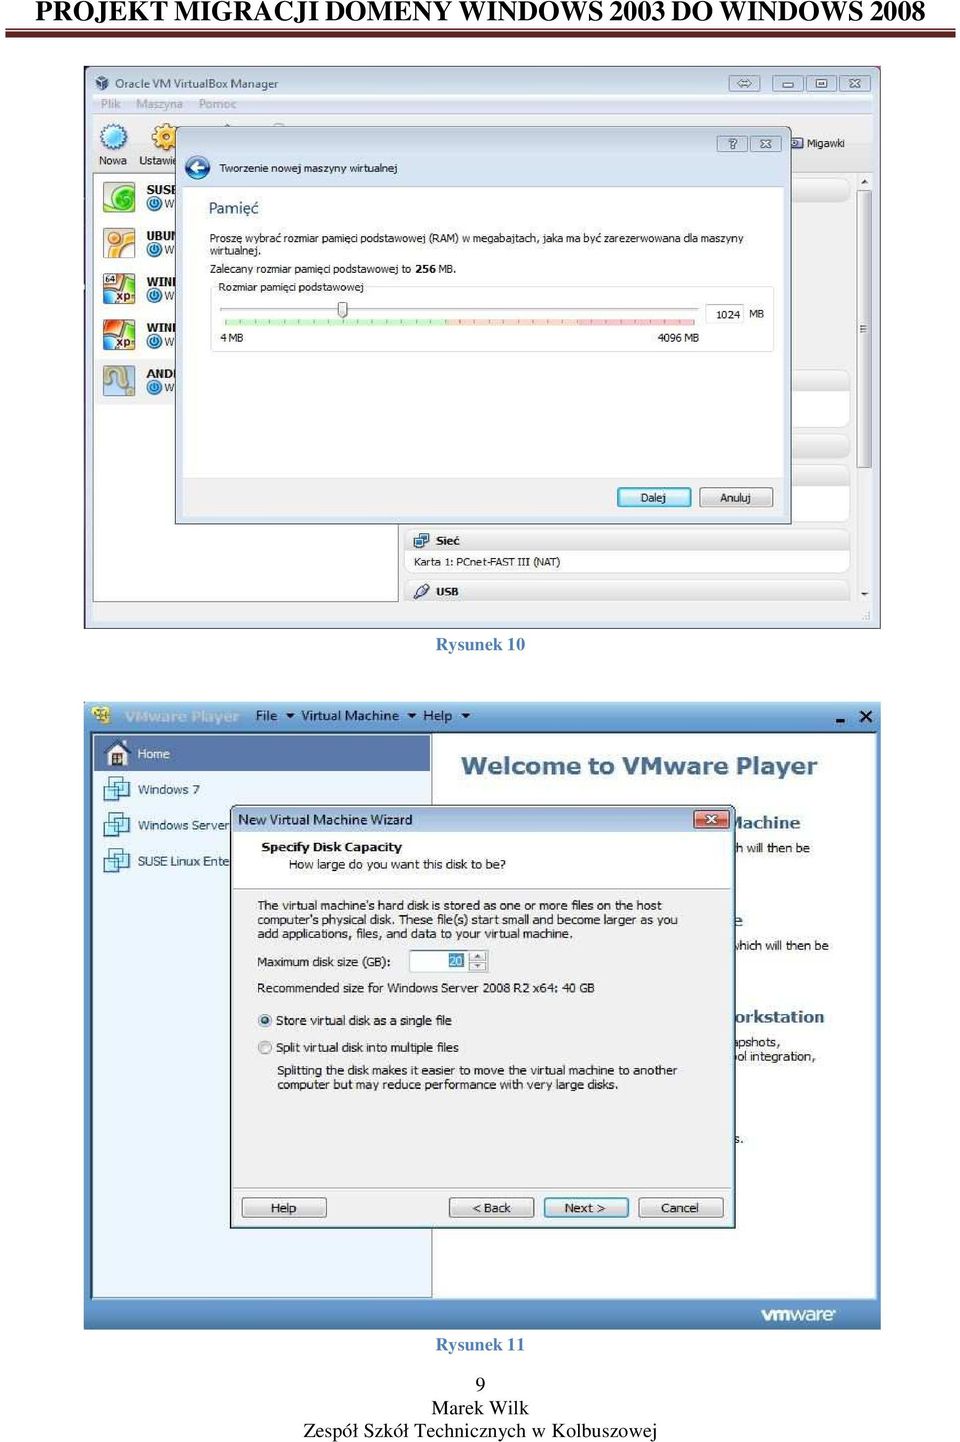Click the Help button in the wizard
The width and height of the screenshot is (960, 1442).
click(284, 1208)
